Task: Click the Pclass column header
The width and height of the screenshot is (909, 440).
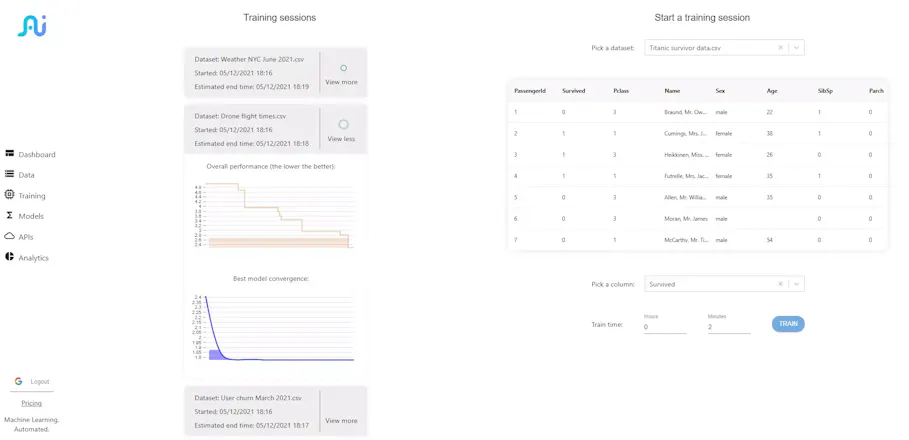Action: (x=621, y=91)
